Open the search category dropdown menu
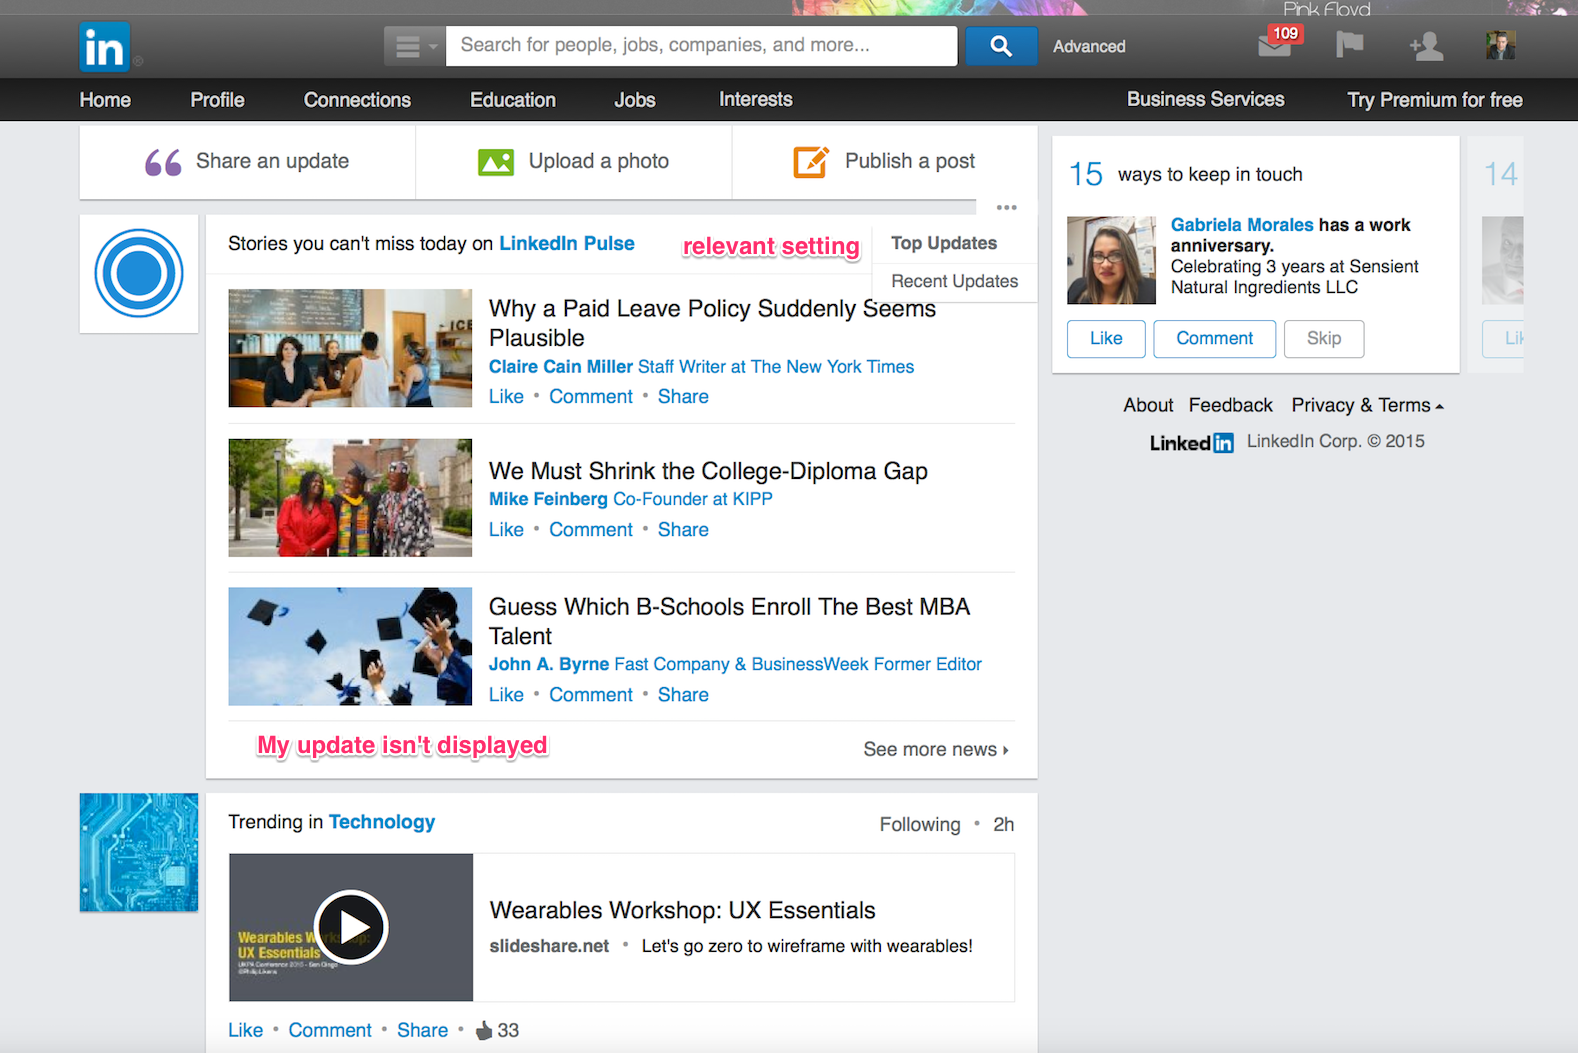The width and height of the screenshot is (1578, 1053). coord(414,46)
